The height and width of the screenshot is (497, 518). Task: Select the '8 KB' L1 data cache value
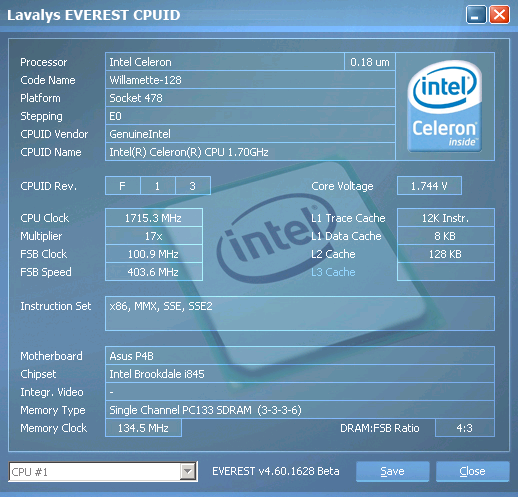click(446, 236)
